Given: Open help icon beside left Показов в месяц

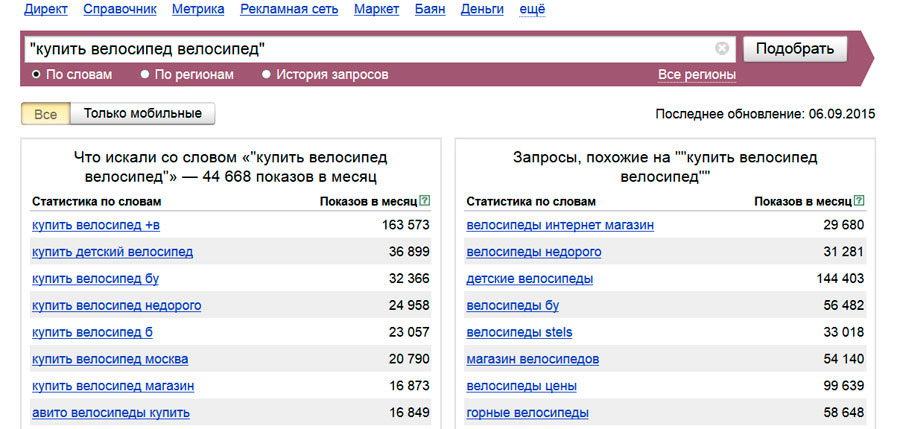Looking at the screenshot, I should click(424, 201).
